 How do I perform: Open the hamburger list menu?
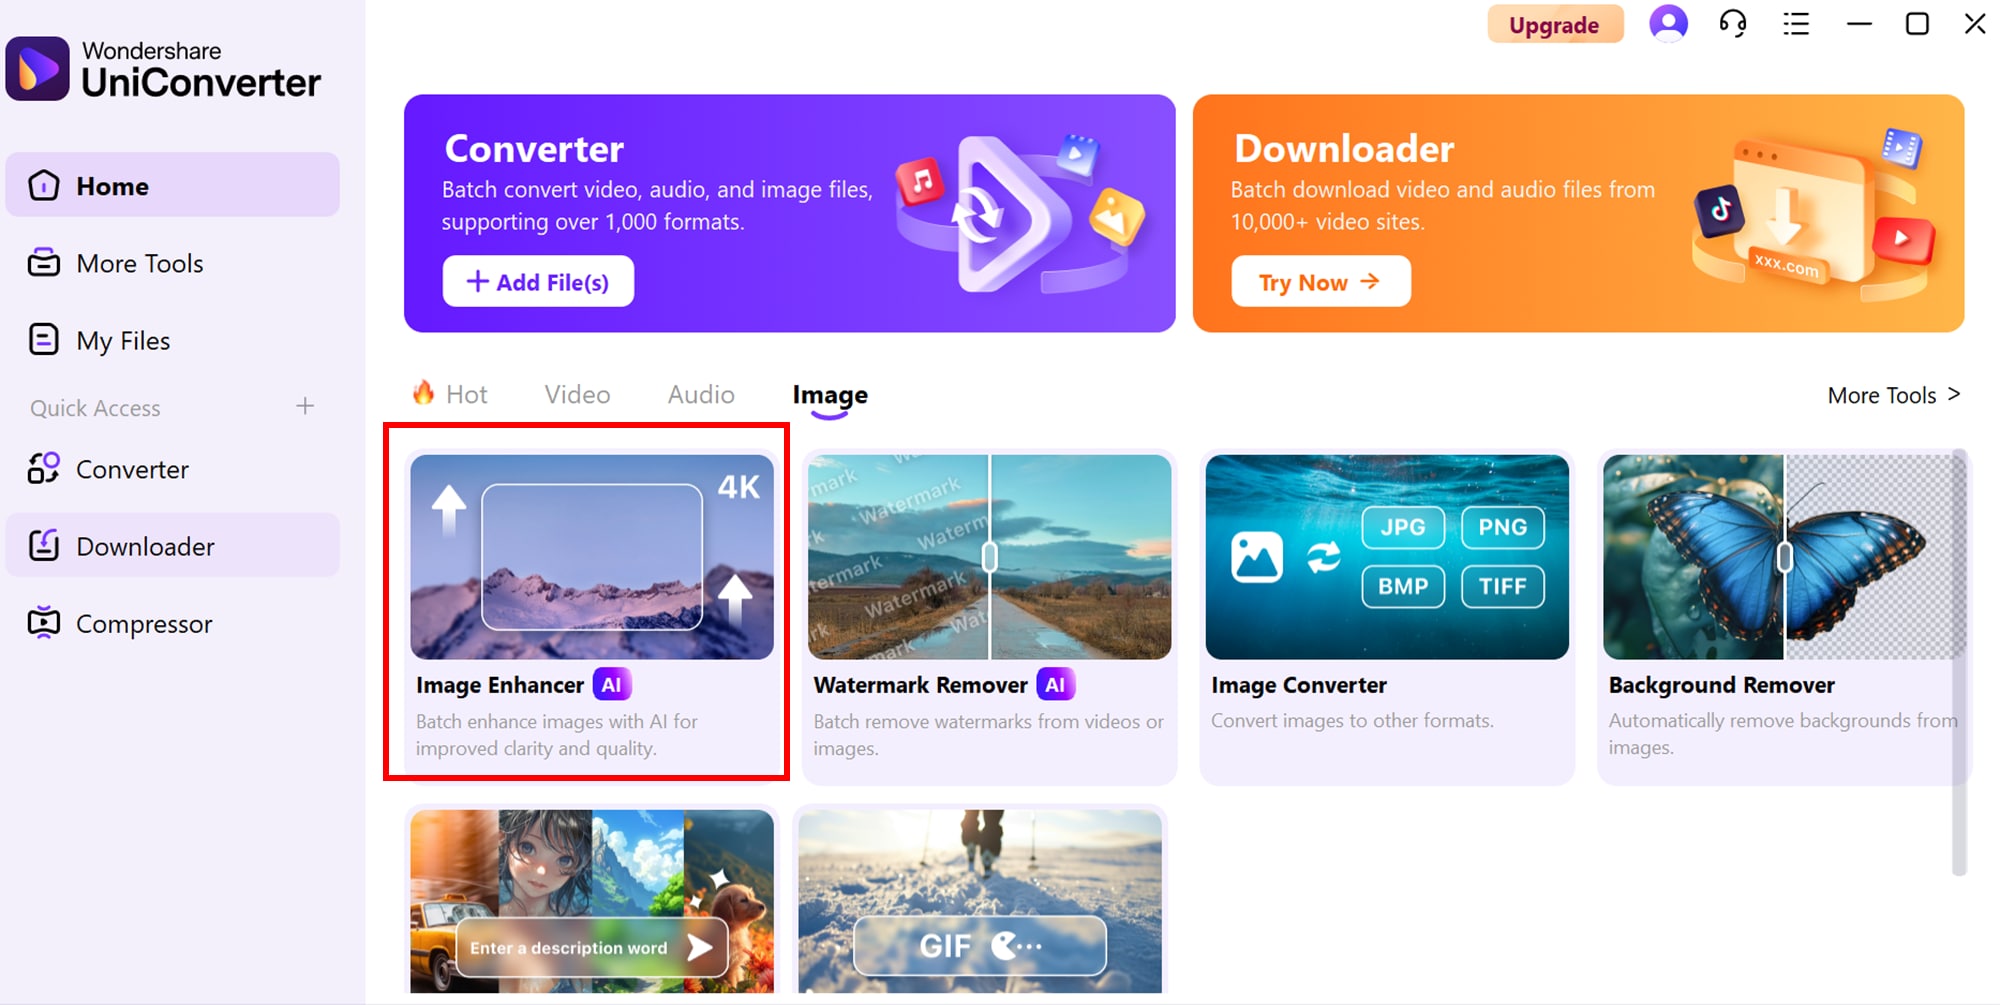[1796, 24]
